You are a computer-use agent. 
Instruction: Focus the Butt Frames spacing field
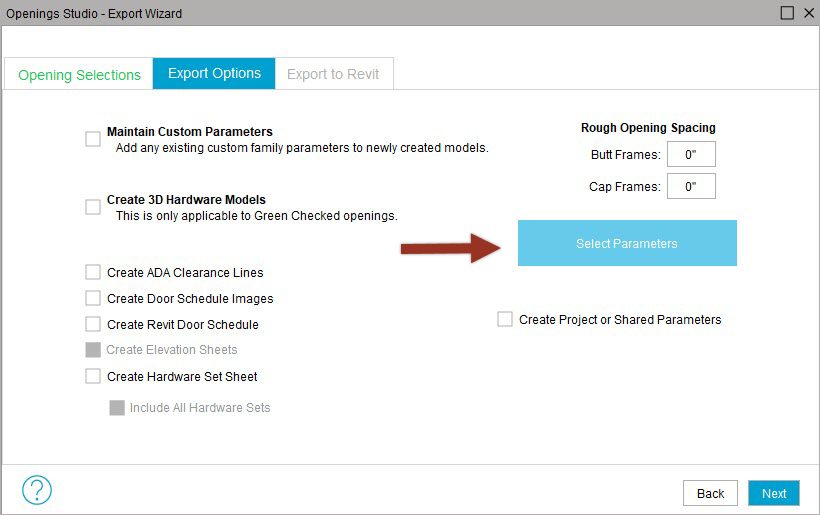point(691,154)
